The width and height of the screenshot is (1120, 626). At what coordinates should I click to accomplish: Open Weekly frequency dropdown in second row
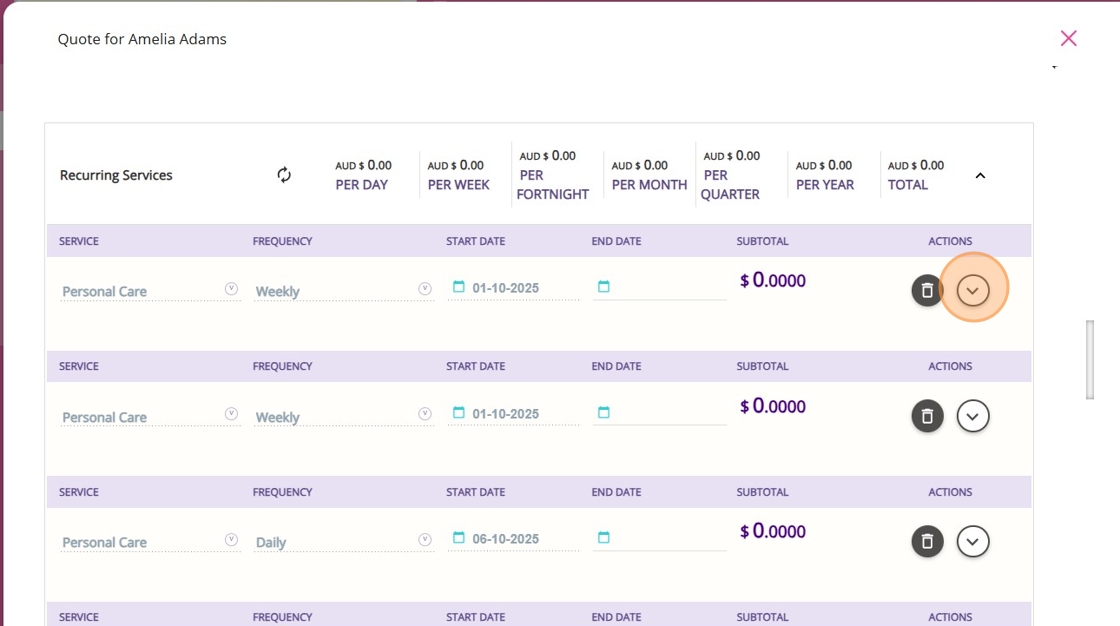424,414
